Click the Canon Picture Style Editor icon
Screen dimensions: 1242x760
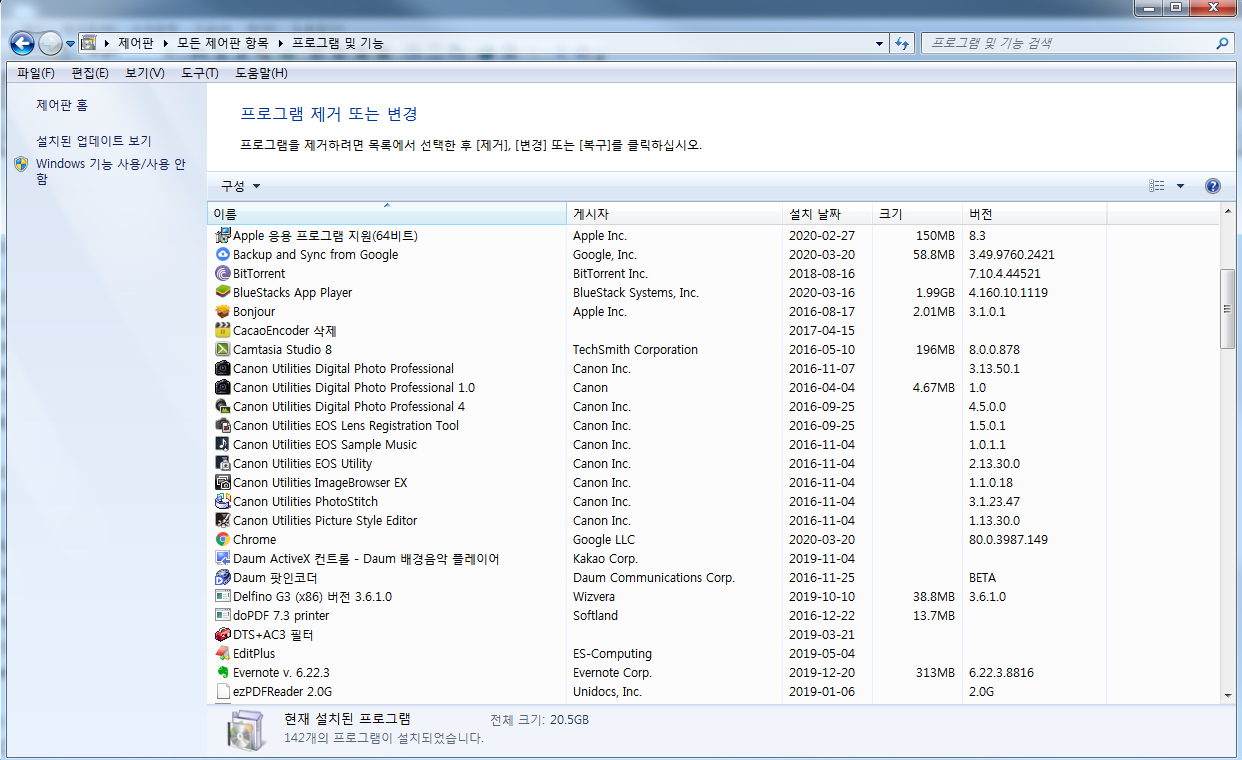coord(223,521)
